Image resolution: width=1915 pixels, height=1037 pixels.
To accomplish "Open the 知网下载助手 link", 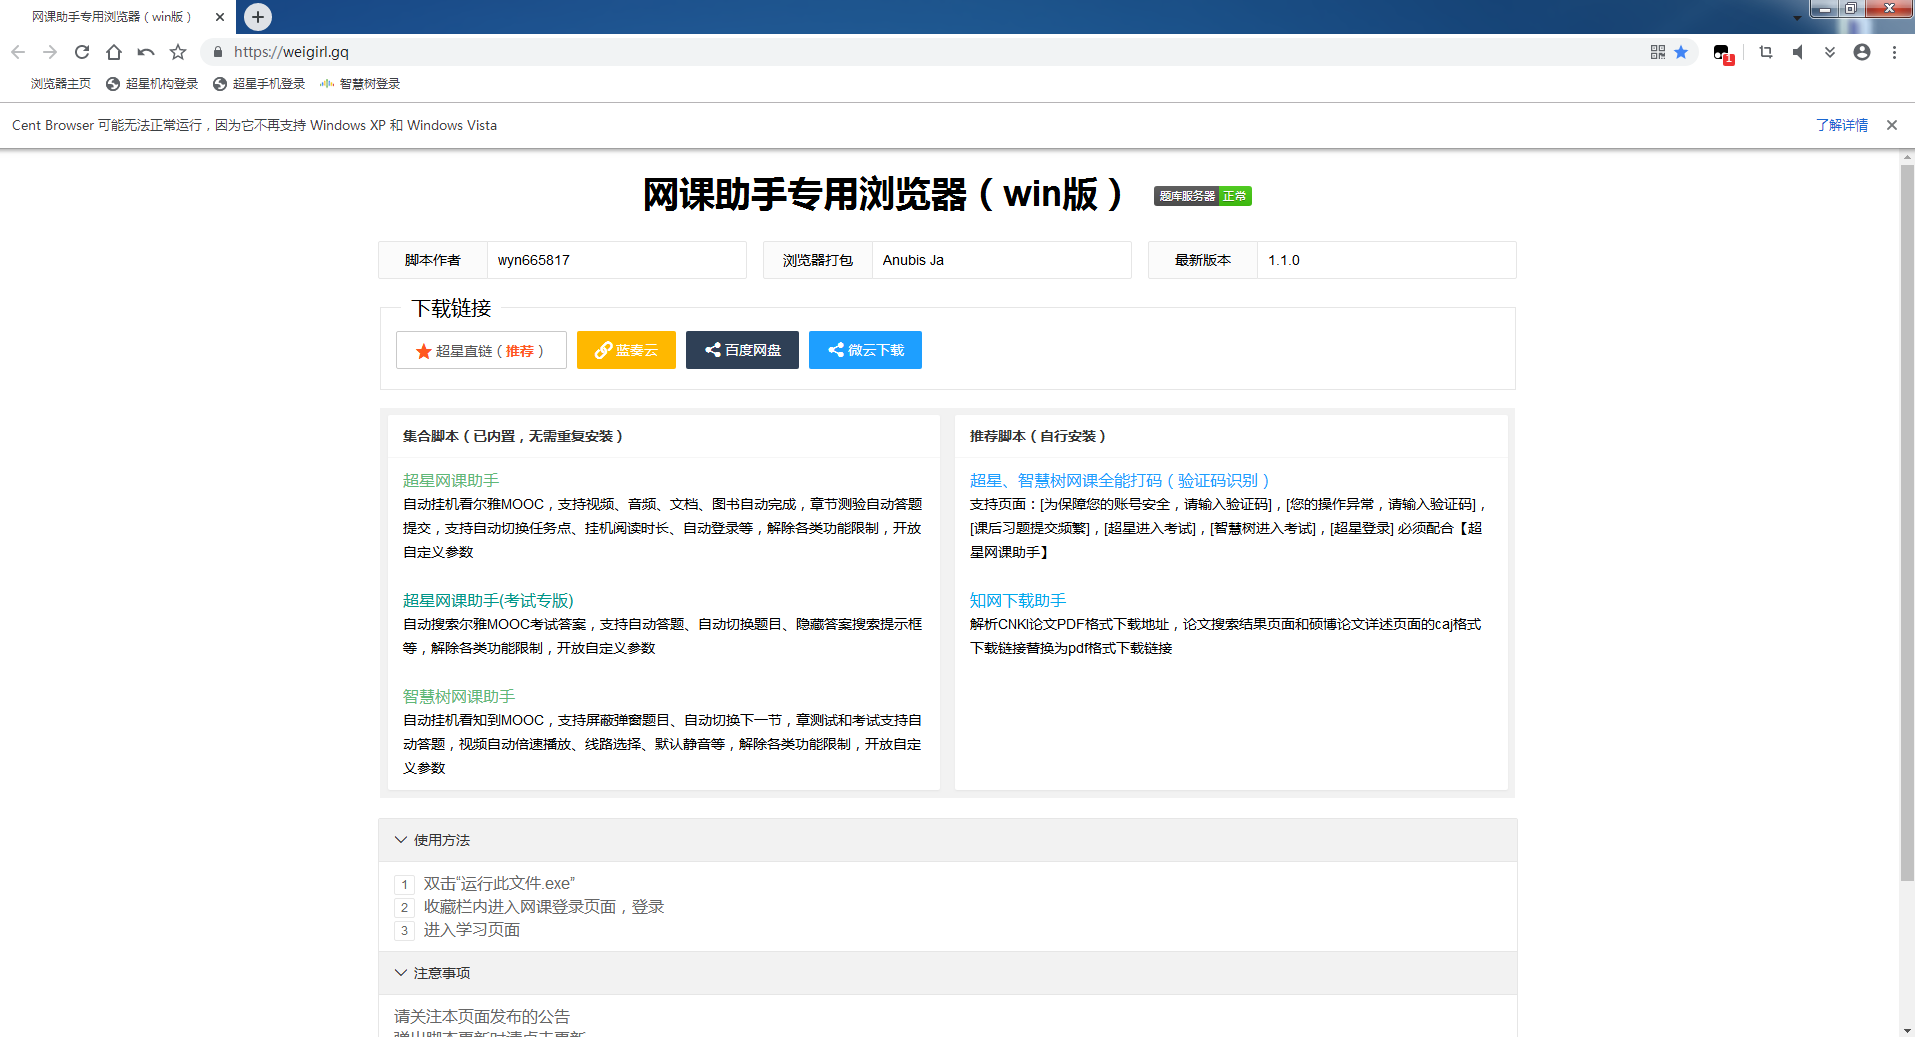I will [1018, 601].
